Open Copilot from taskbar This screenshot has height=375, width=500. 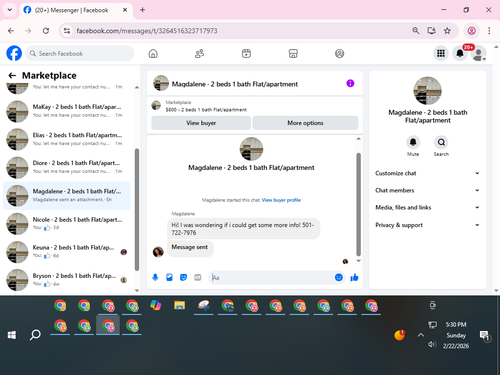click(156, 305)
